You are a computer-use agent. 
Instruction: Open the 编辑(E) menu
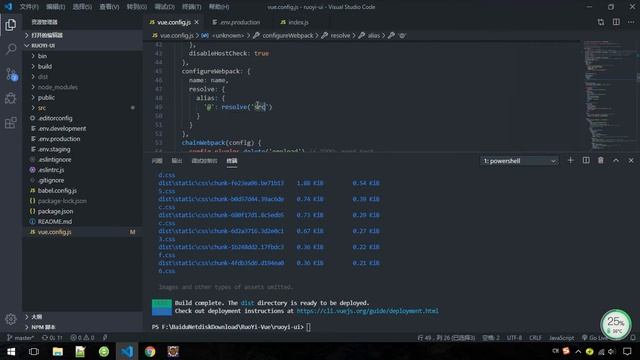(56, 7)
